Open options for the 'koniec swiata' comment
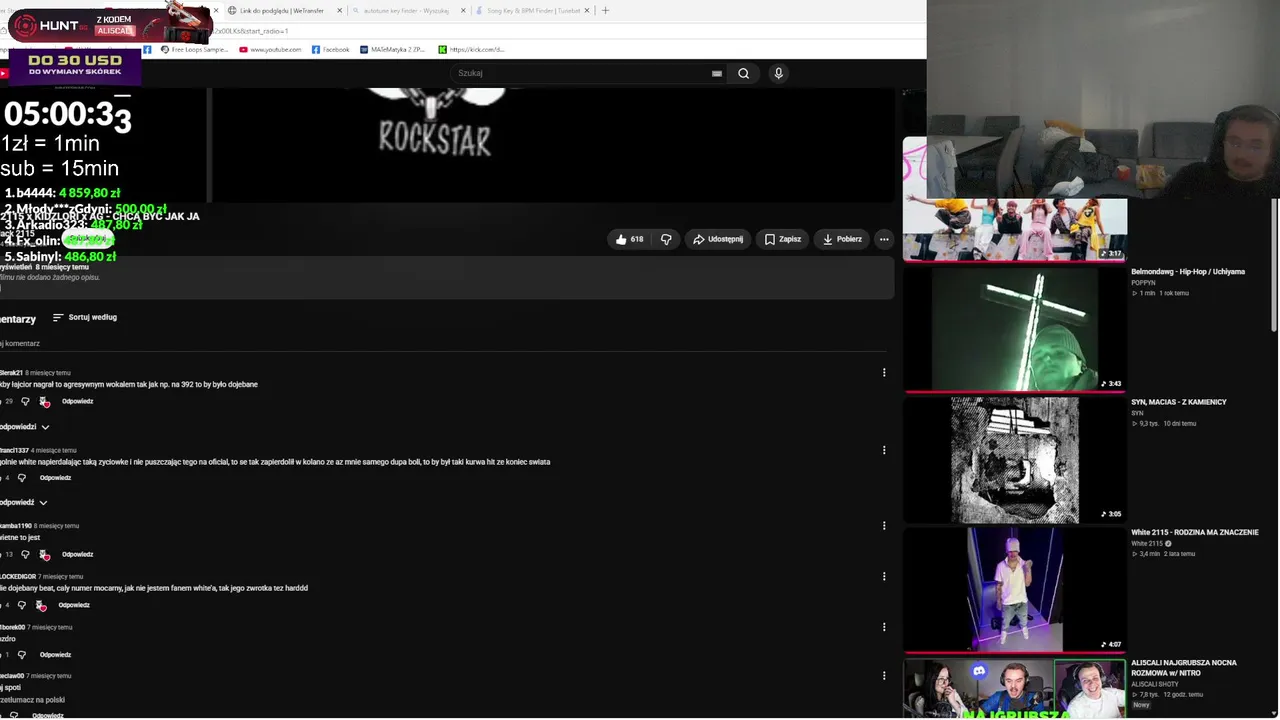This screenshot has width=1280, height=720. click(884, 450)
